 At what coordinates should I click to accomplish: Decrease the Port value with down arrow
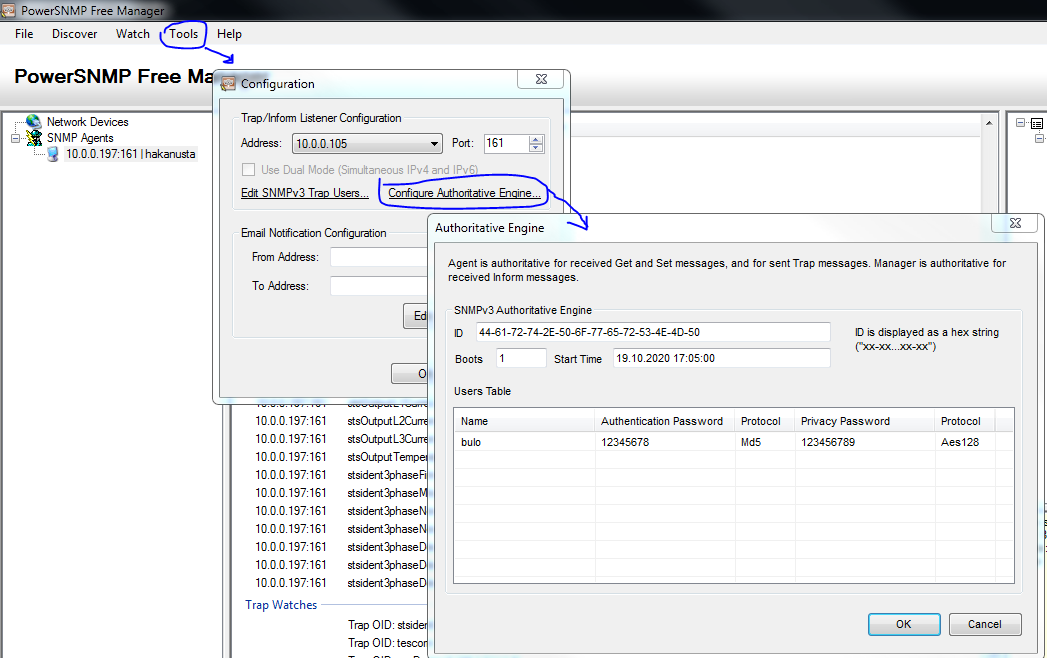536,148
